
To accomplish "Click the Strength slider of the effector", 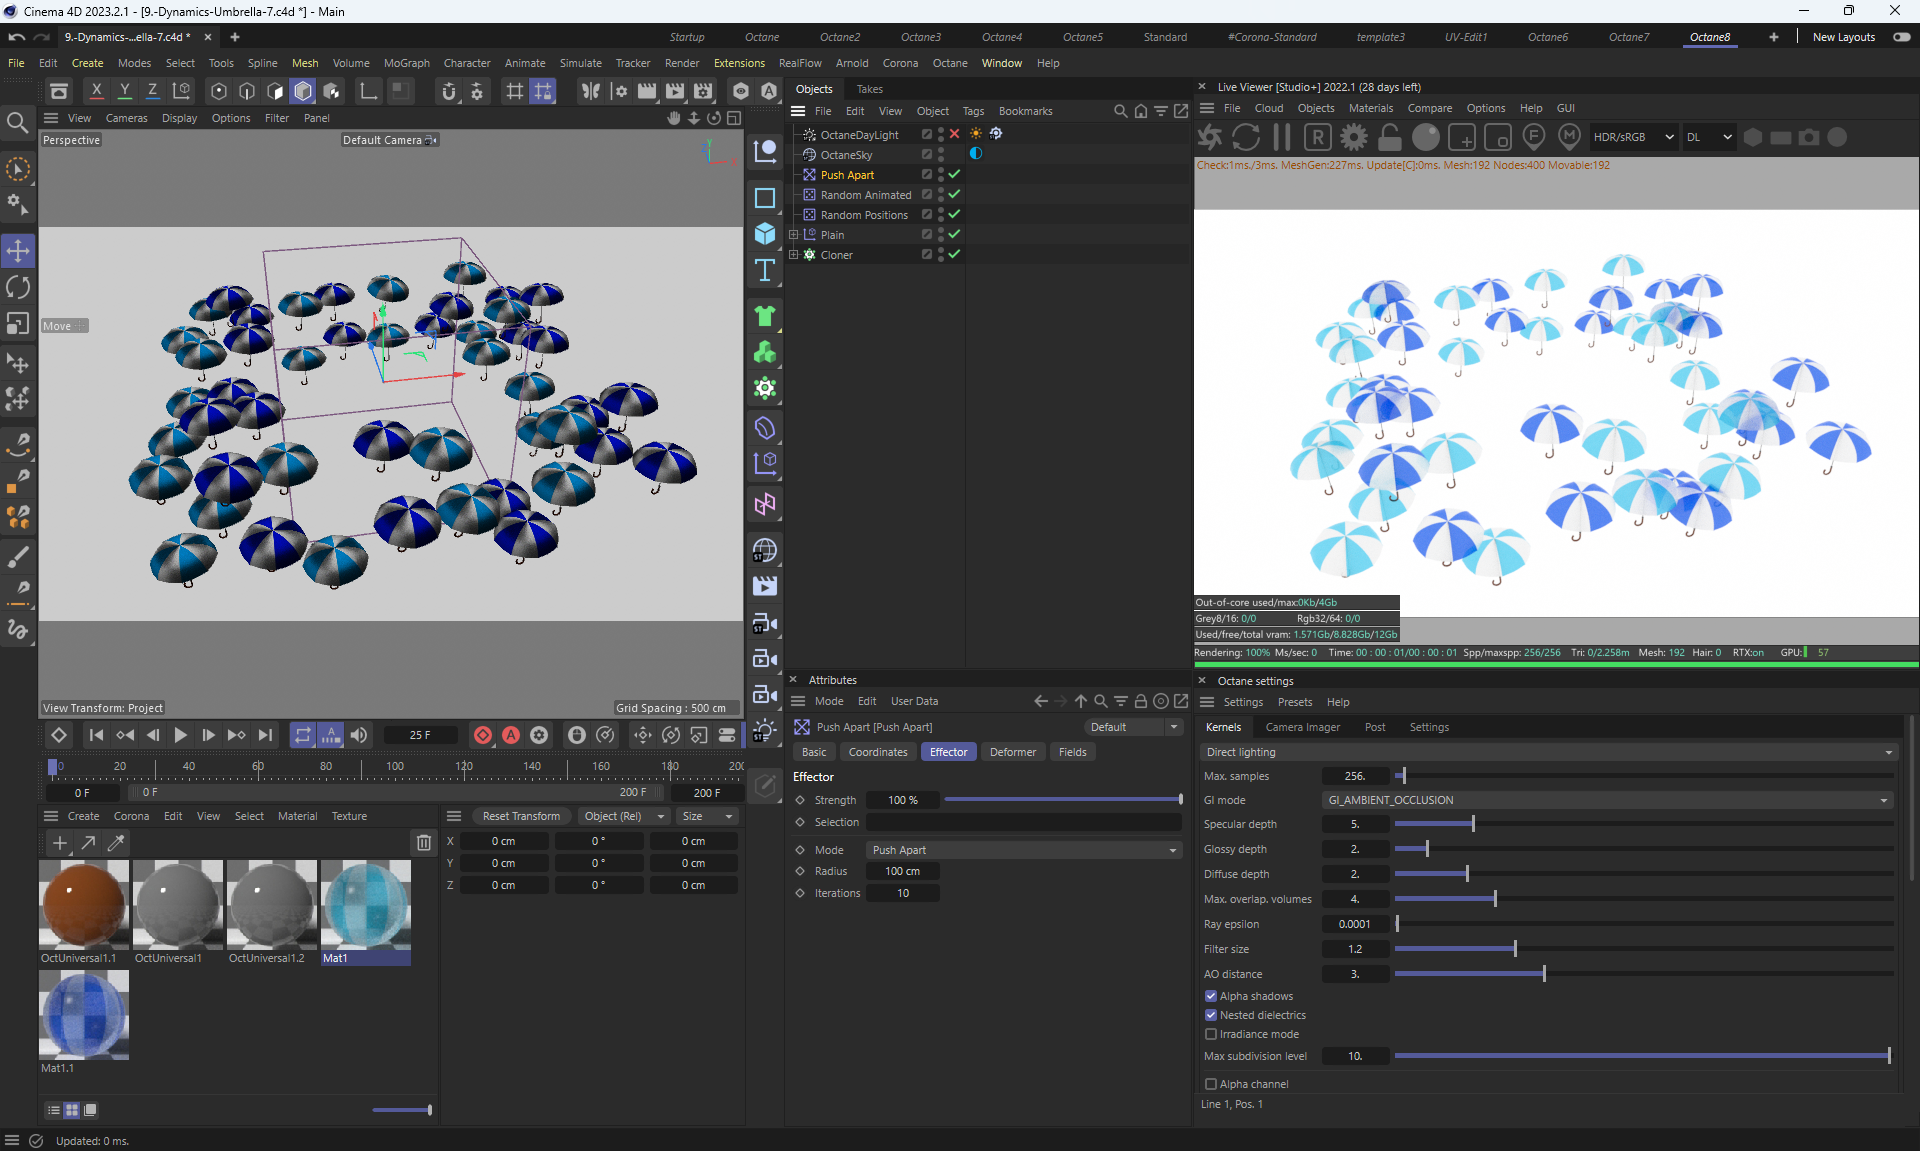I will (1063, 800).
